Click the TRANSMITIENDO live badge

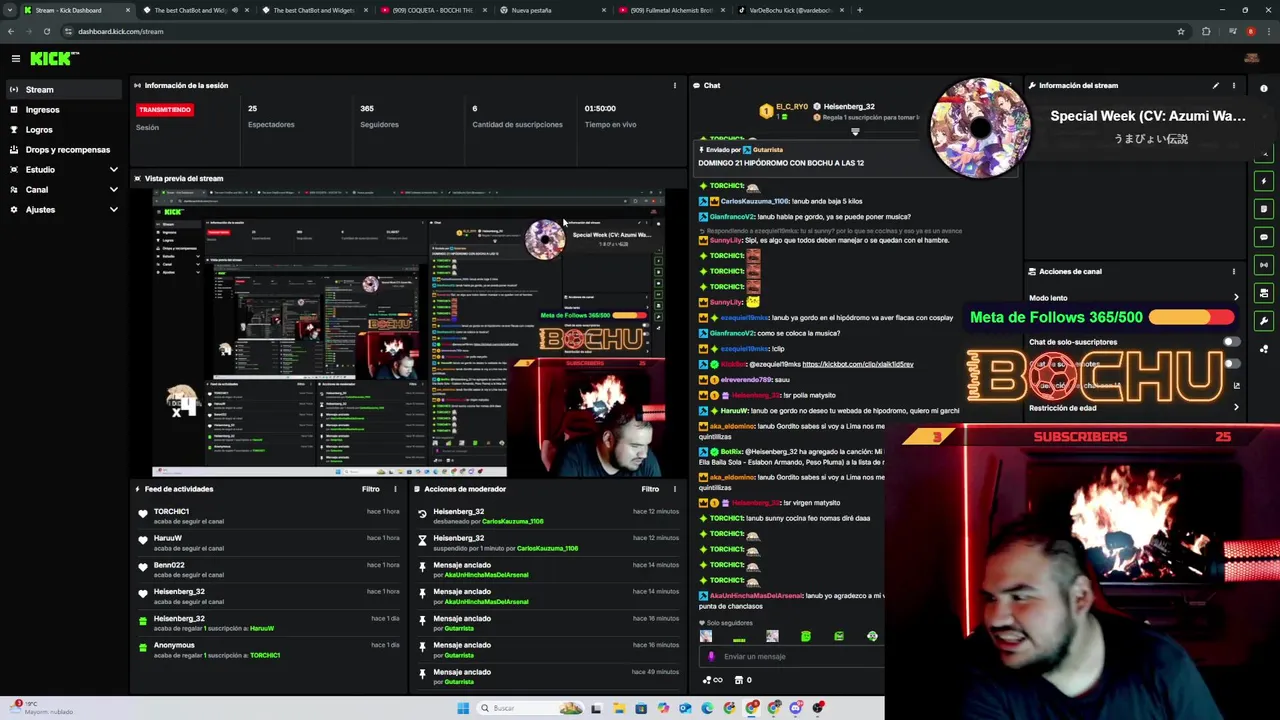coord(165,109)
